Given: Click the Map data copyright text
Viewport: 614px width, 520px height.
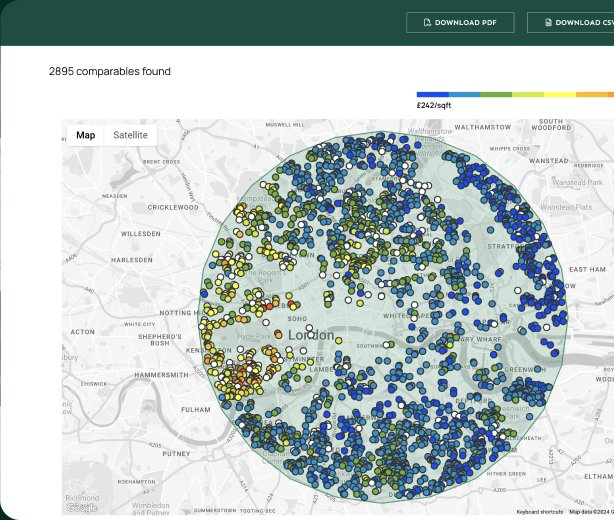Looking at the screenshot, I should click(591, 512).
